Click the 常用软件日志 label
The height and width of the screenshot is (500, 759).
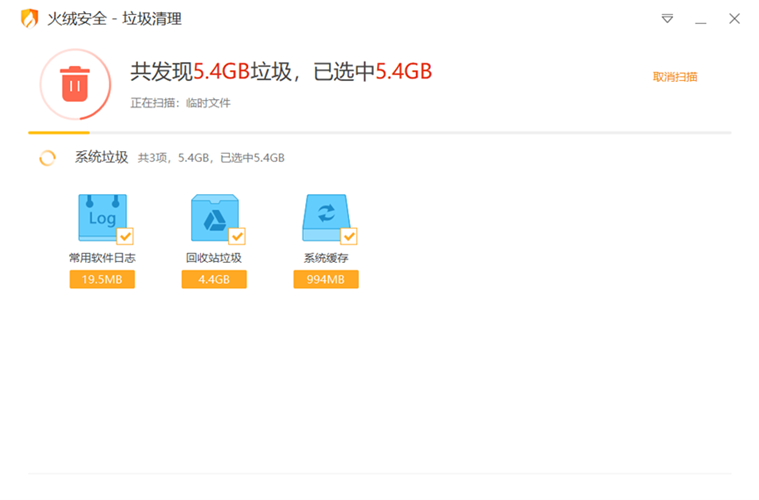[102, 258]
